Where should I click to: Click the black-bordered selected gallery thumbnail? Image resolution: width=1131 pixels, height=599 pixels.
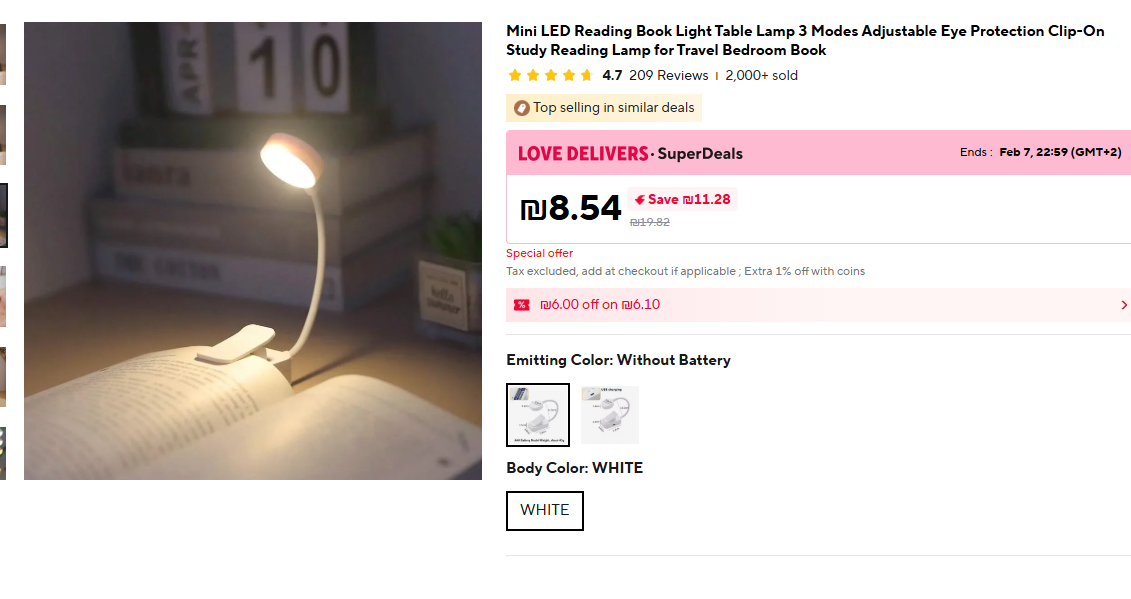click(x=3, y=215)
